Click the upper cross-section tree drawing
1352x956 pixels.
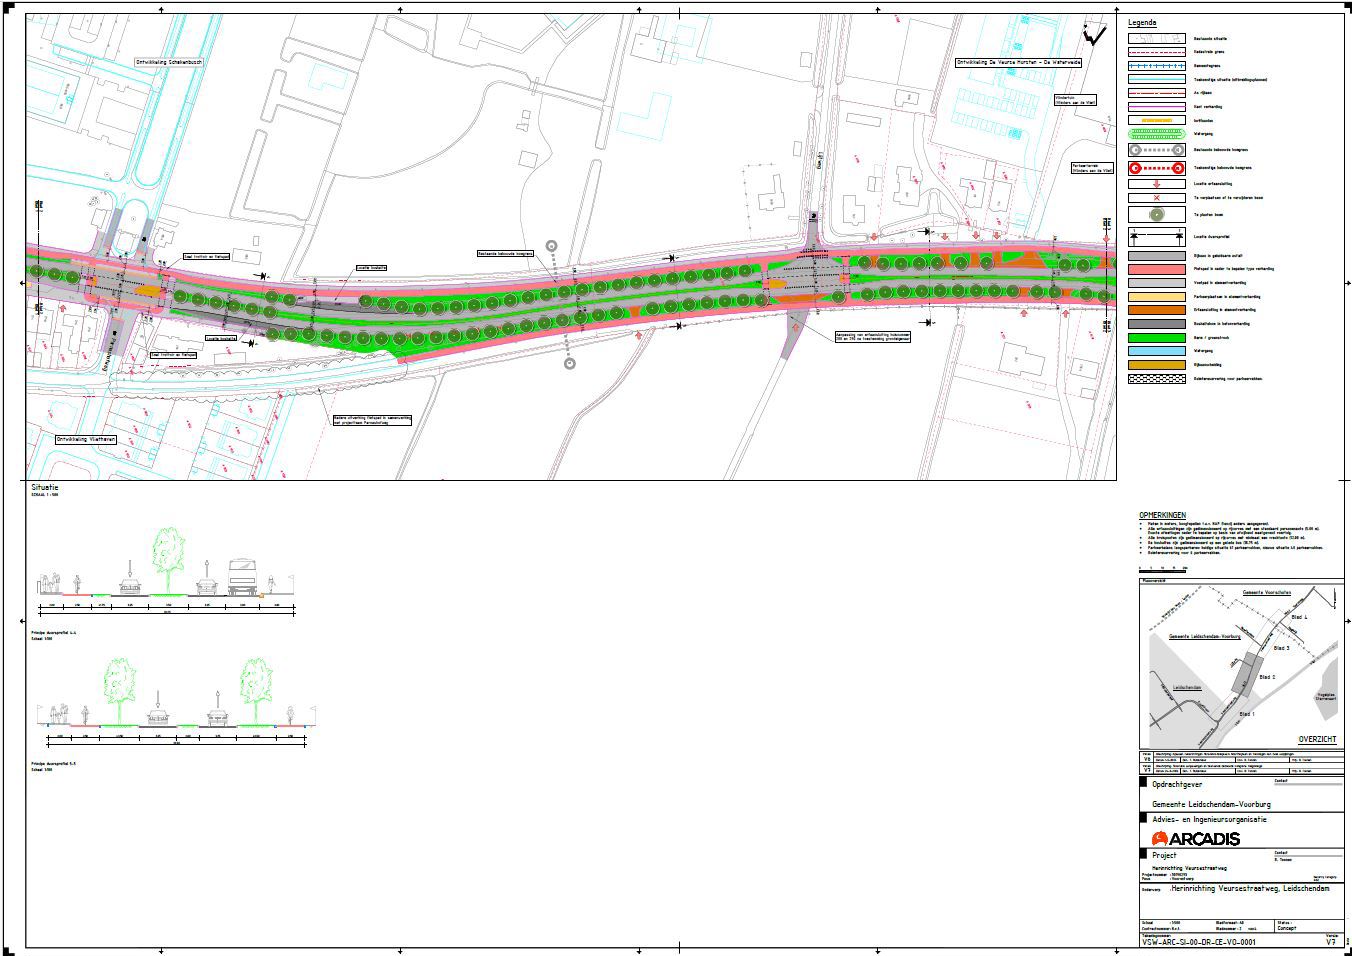[168, 551]
